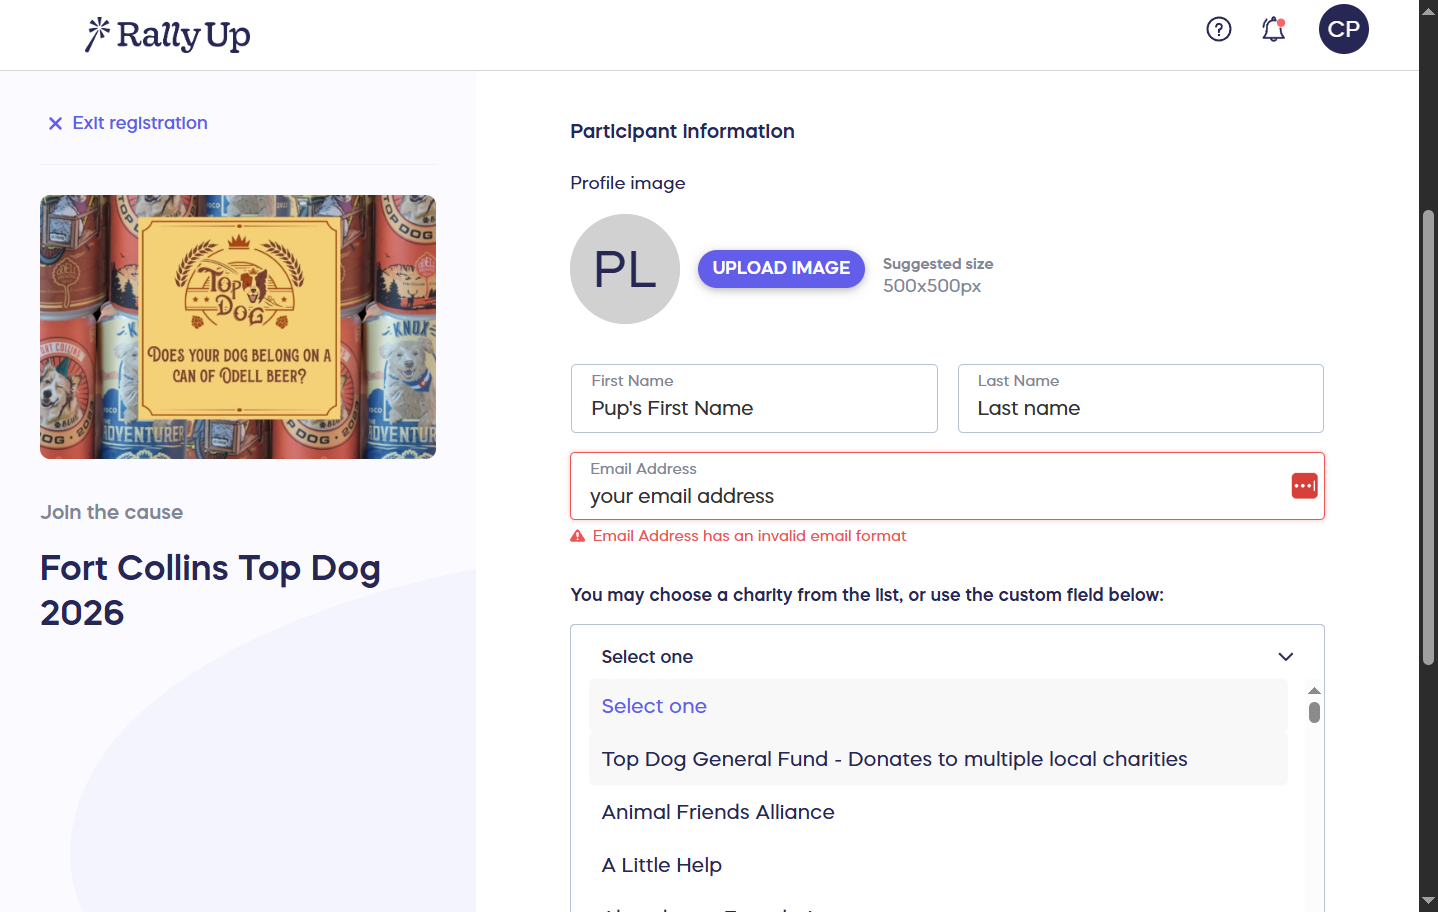
Task: Collapse the charity Select one dropdown chevron
Action: pyautogui.click(x=1286, y=657)
